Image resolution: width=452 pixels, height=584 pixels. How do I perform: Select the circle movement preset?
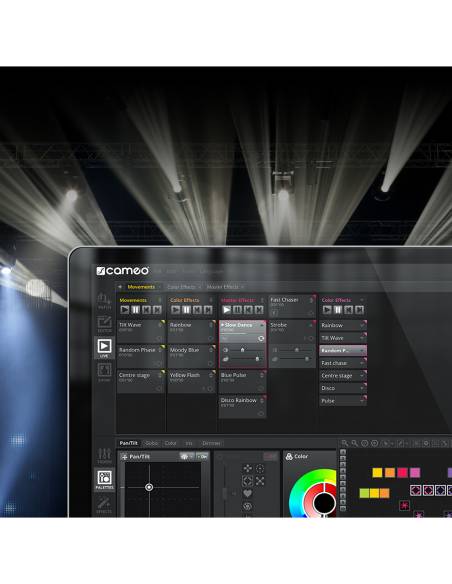point(260,469)
